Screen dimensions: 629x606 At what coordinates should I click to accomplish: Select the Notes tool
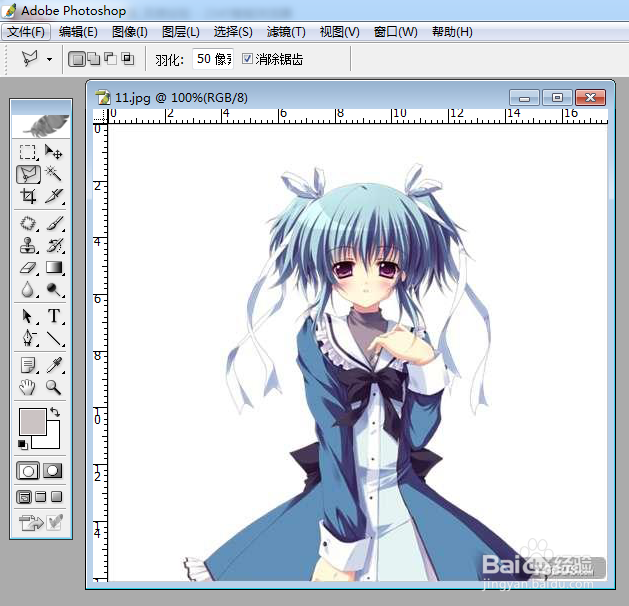point(28,365)
